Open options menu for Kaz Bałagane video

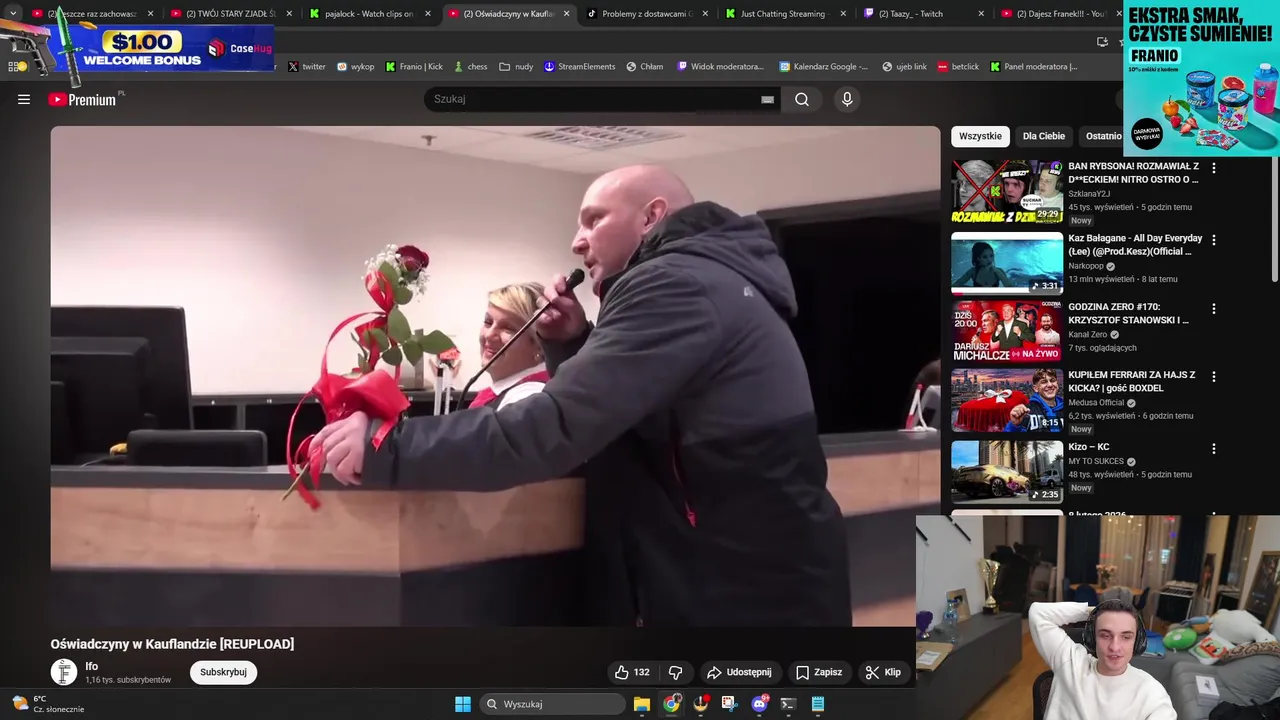(x=1214, y=240)
